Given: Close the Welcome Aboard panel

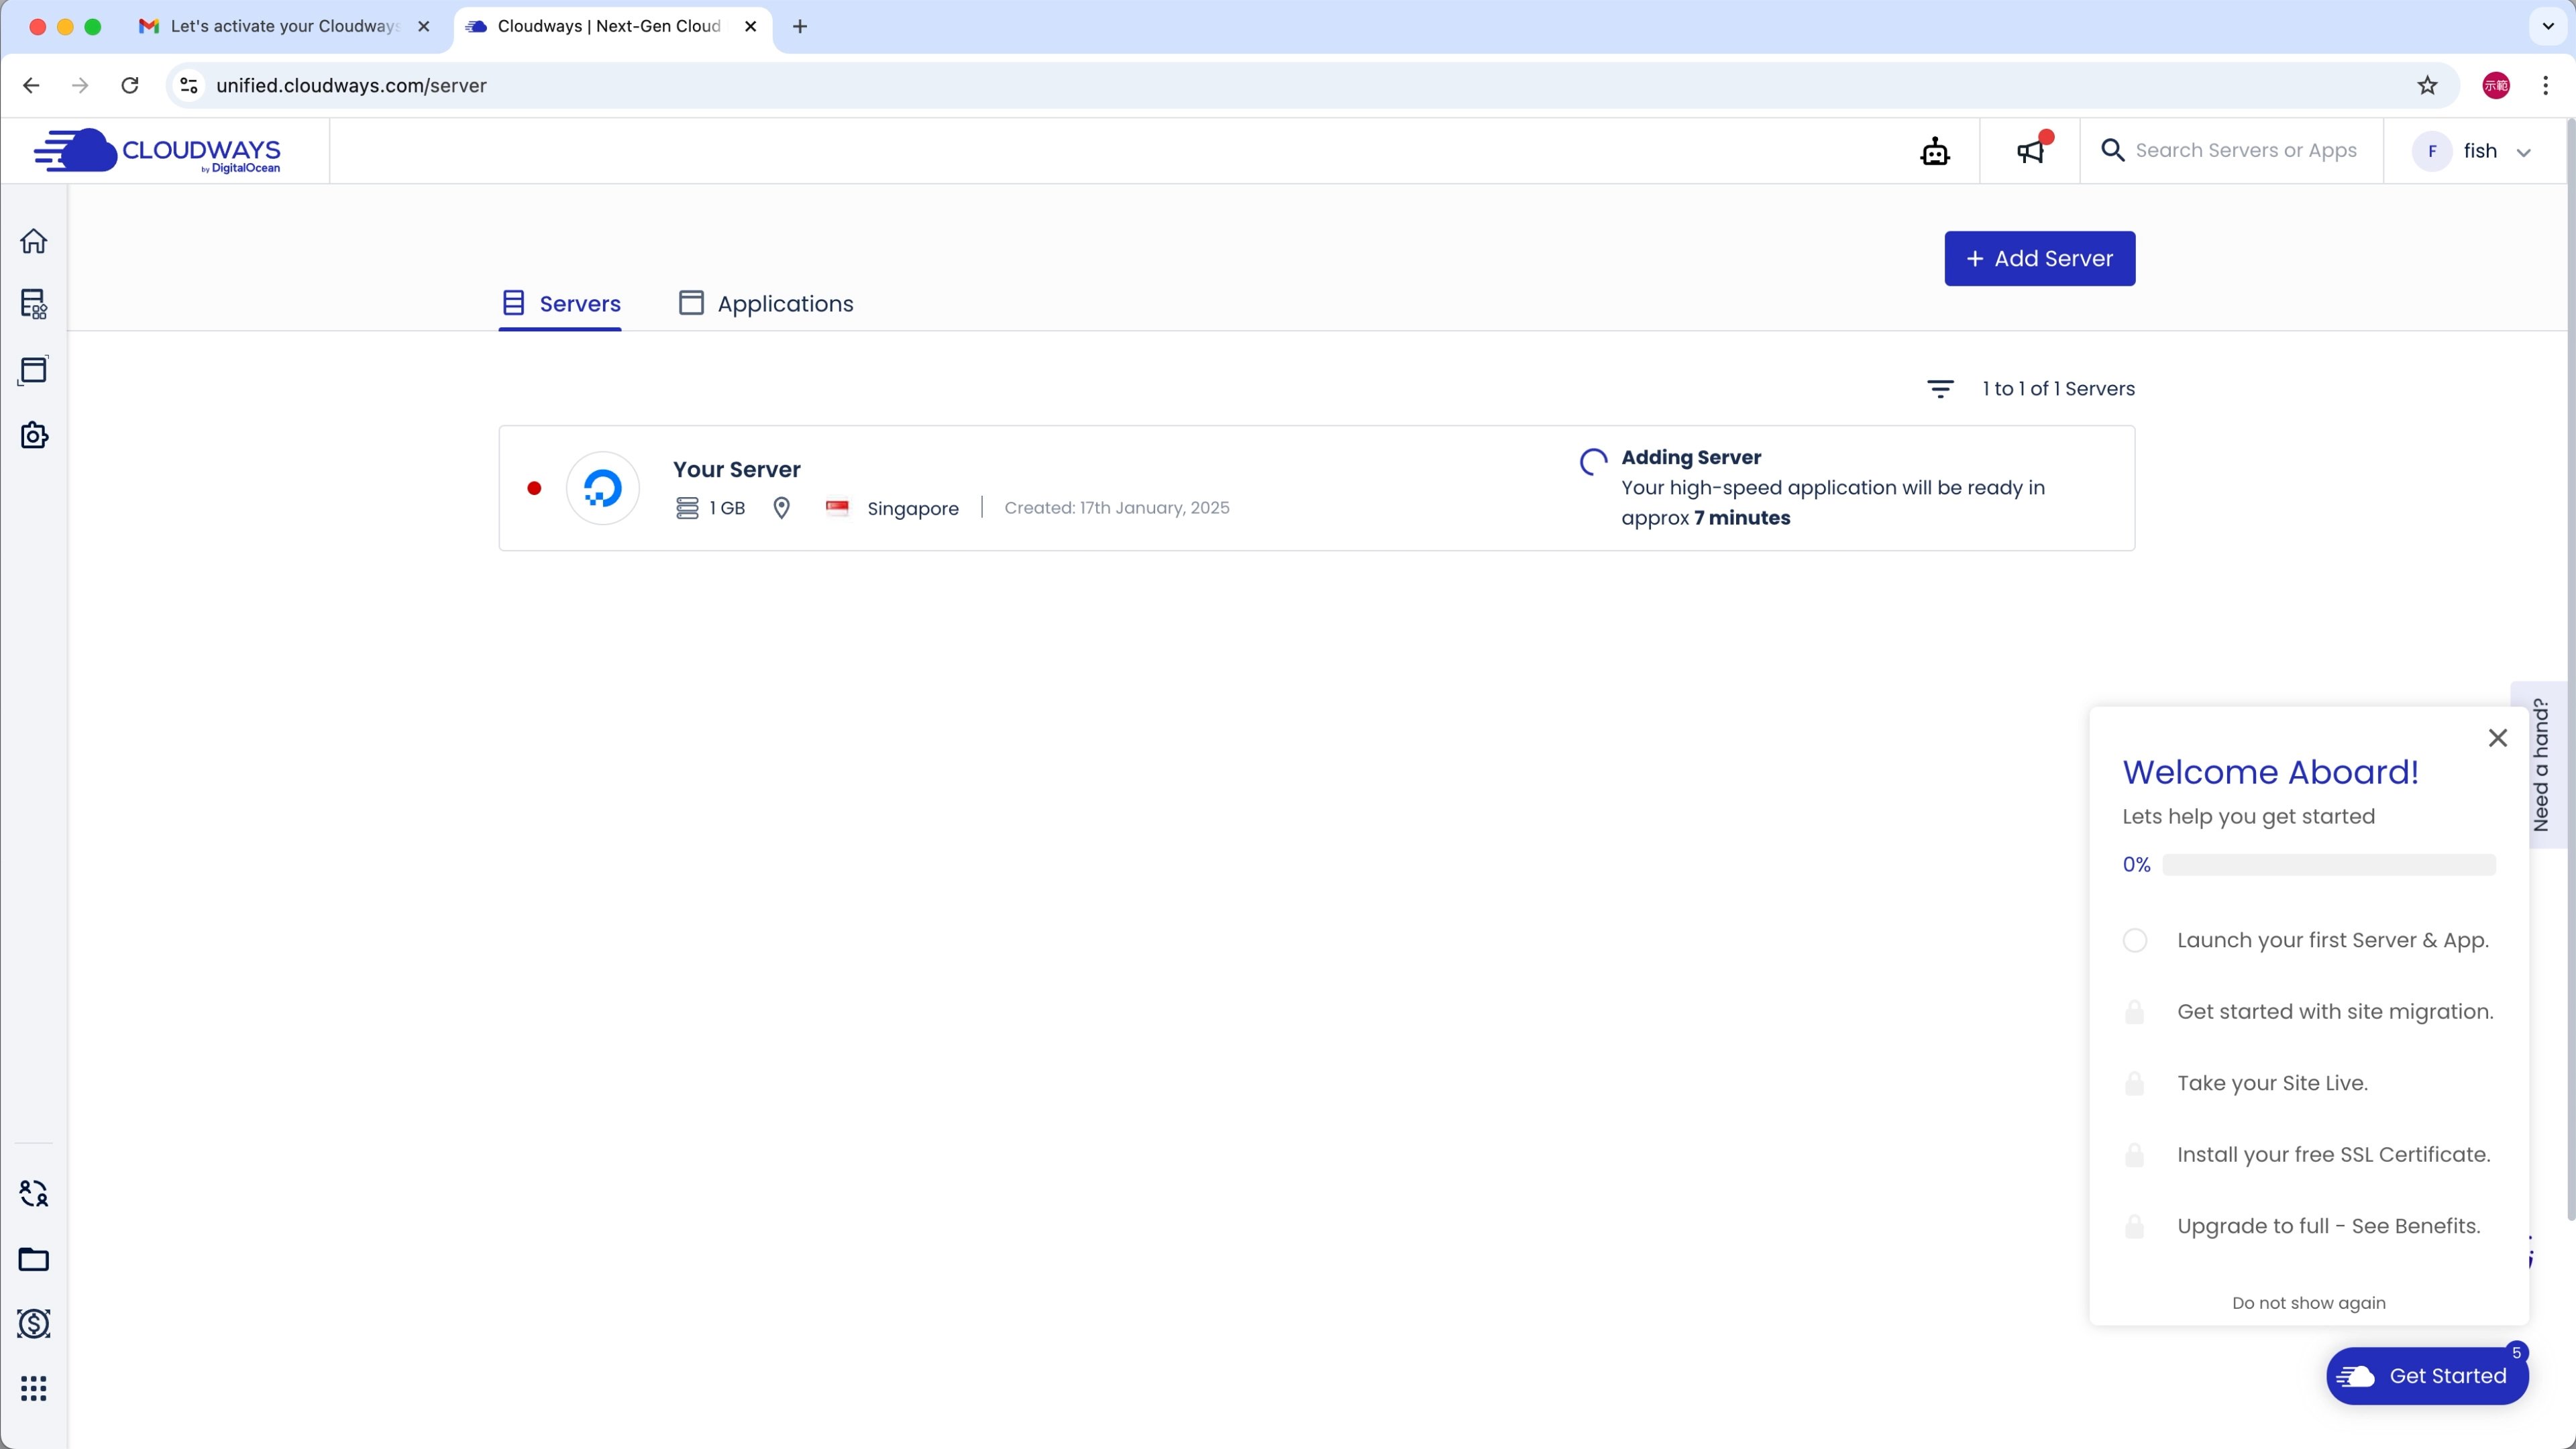Looking at the screenshot, I should 2497,738.
